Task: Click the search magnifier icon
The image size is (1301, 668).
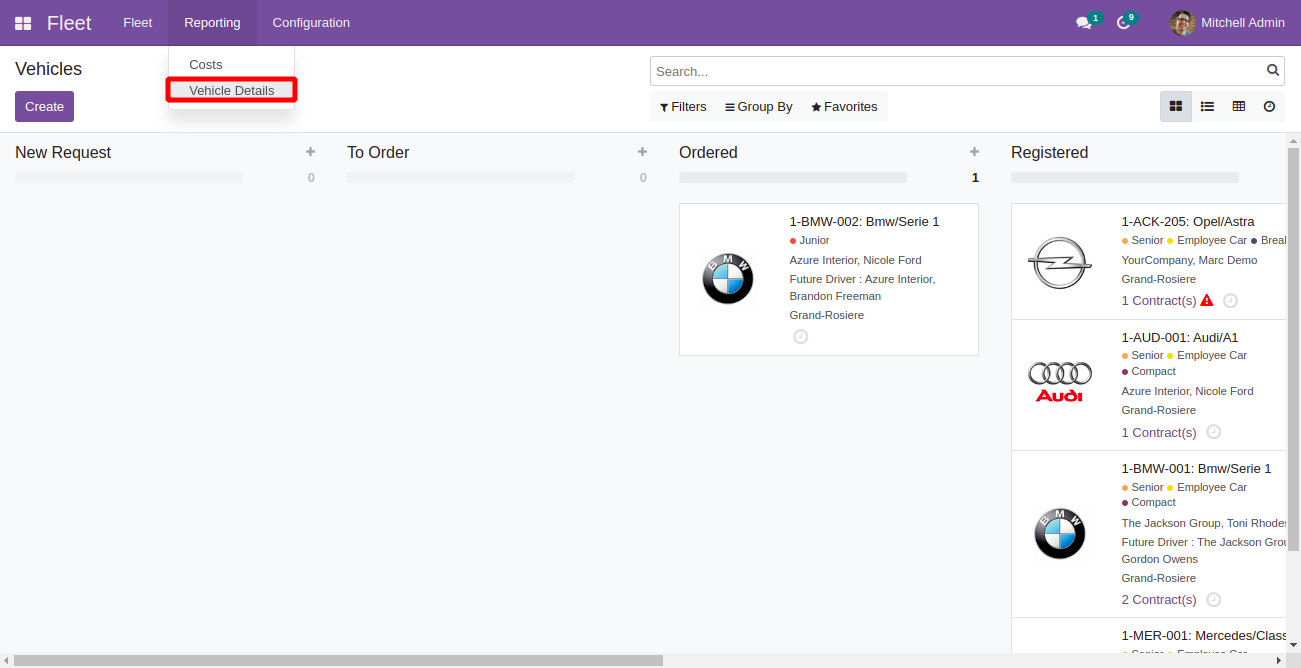Action: [1273, 71]
